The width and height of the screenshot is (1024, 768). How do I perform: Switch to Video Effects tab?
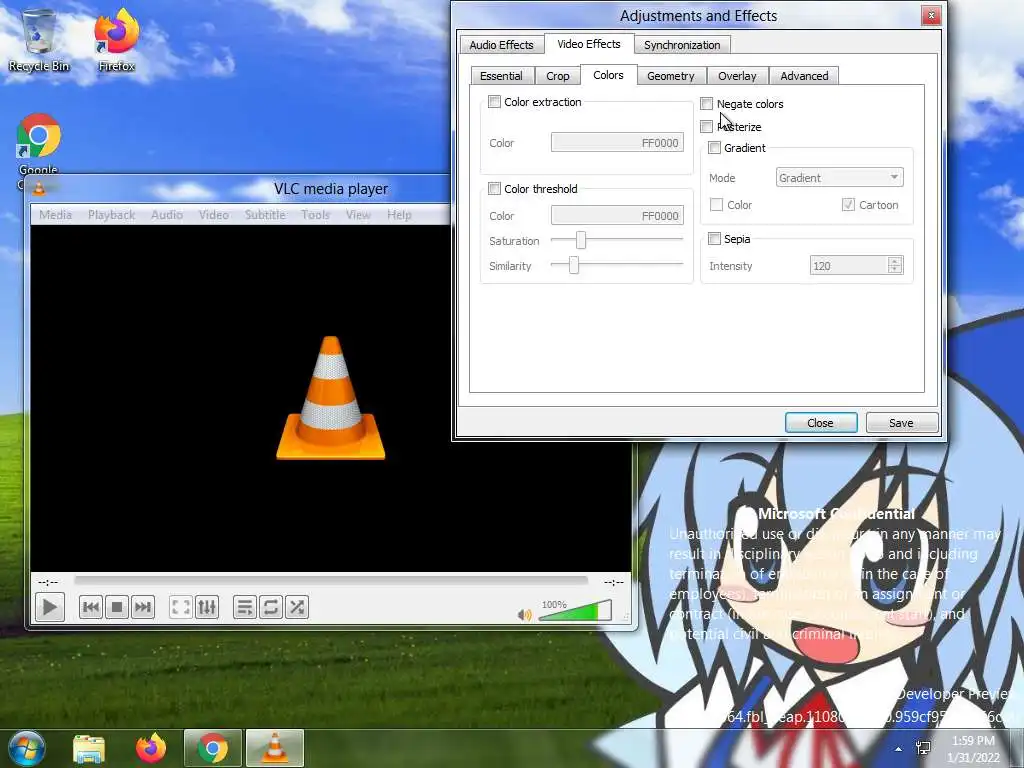pyautogui.click(x=588, y=44)
